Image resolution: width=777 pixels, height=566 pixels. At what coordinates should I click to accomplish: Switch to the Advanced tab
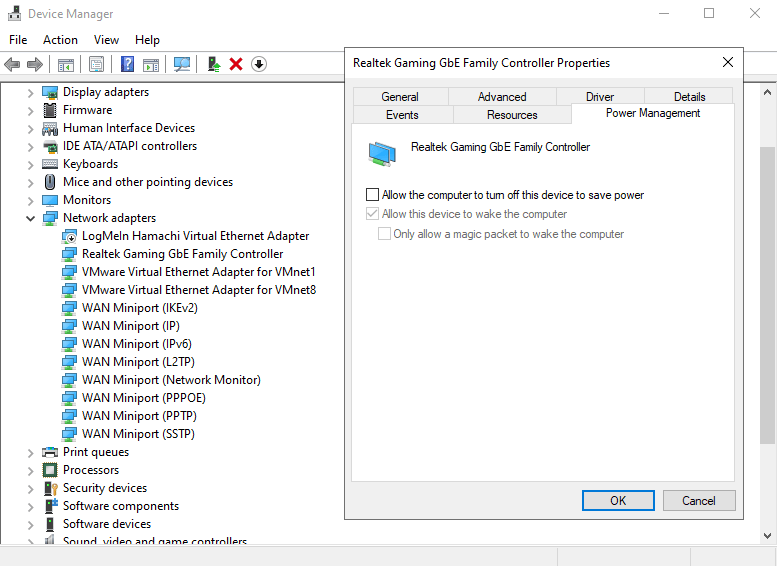(x=502, y=97)
